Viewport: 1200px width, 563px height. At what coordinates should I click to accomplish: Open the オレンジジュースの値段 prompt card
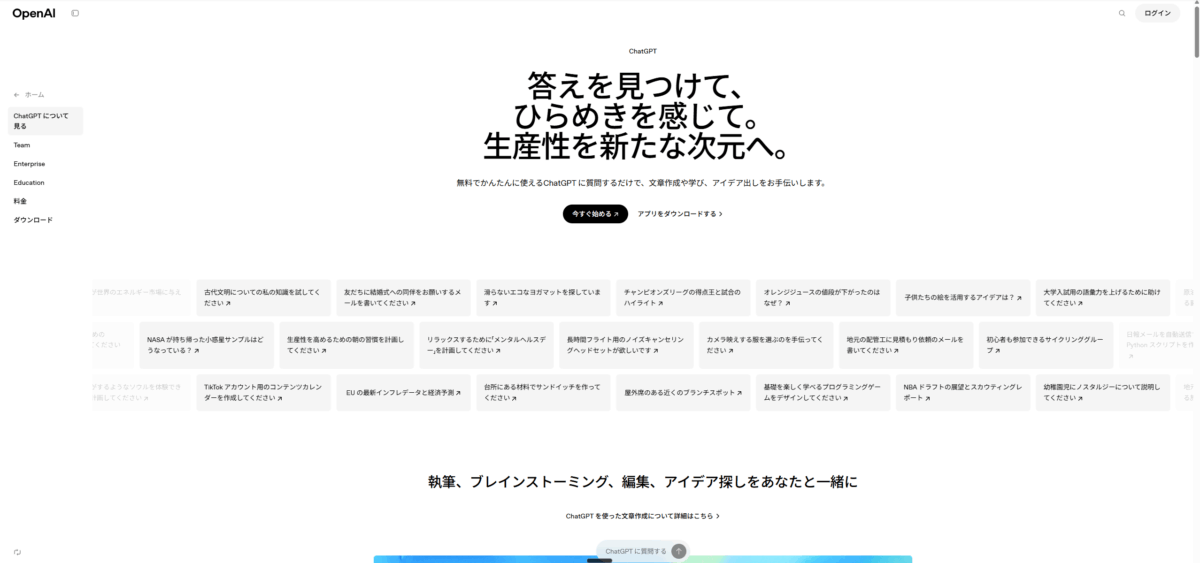pos(823,297)
